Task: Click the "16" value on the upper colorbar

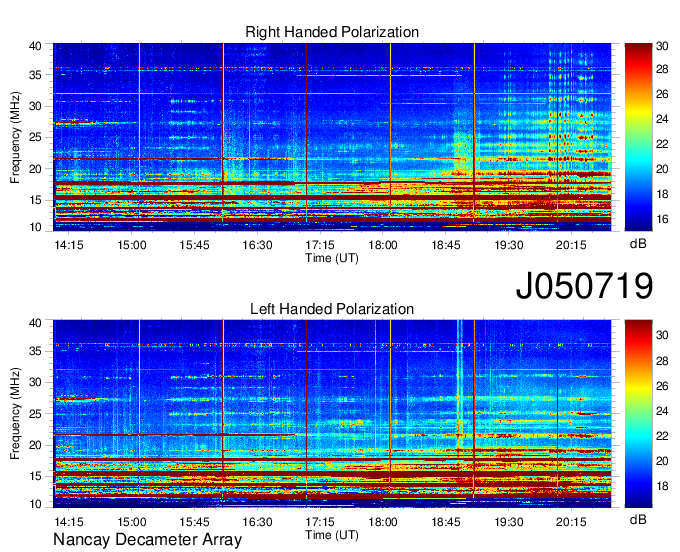Action: [662, 219]
